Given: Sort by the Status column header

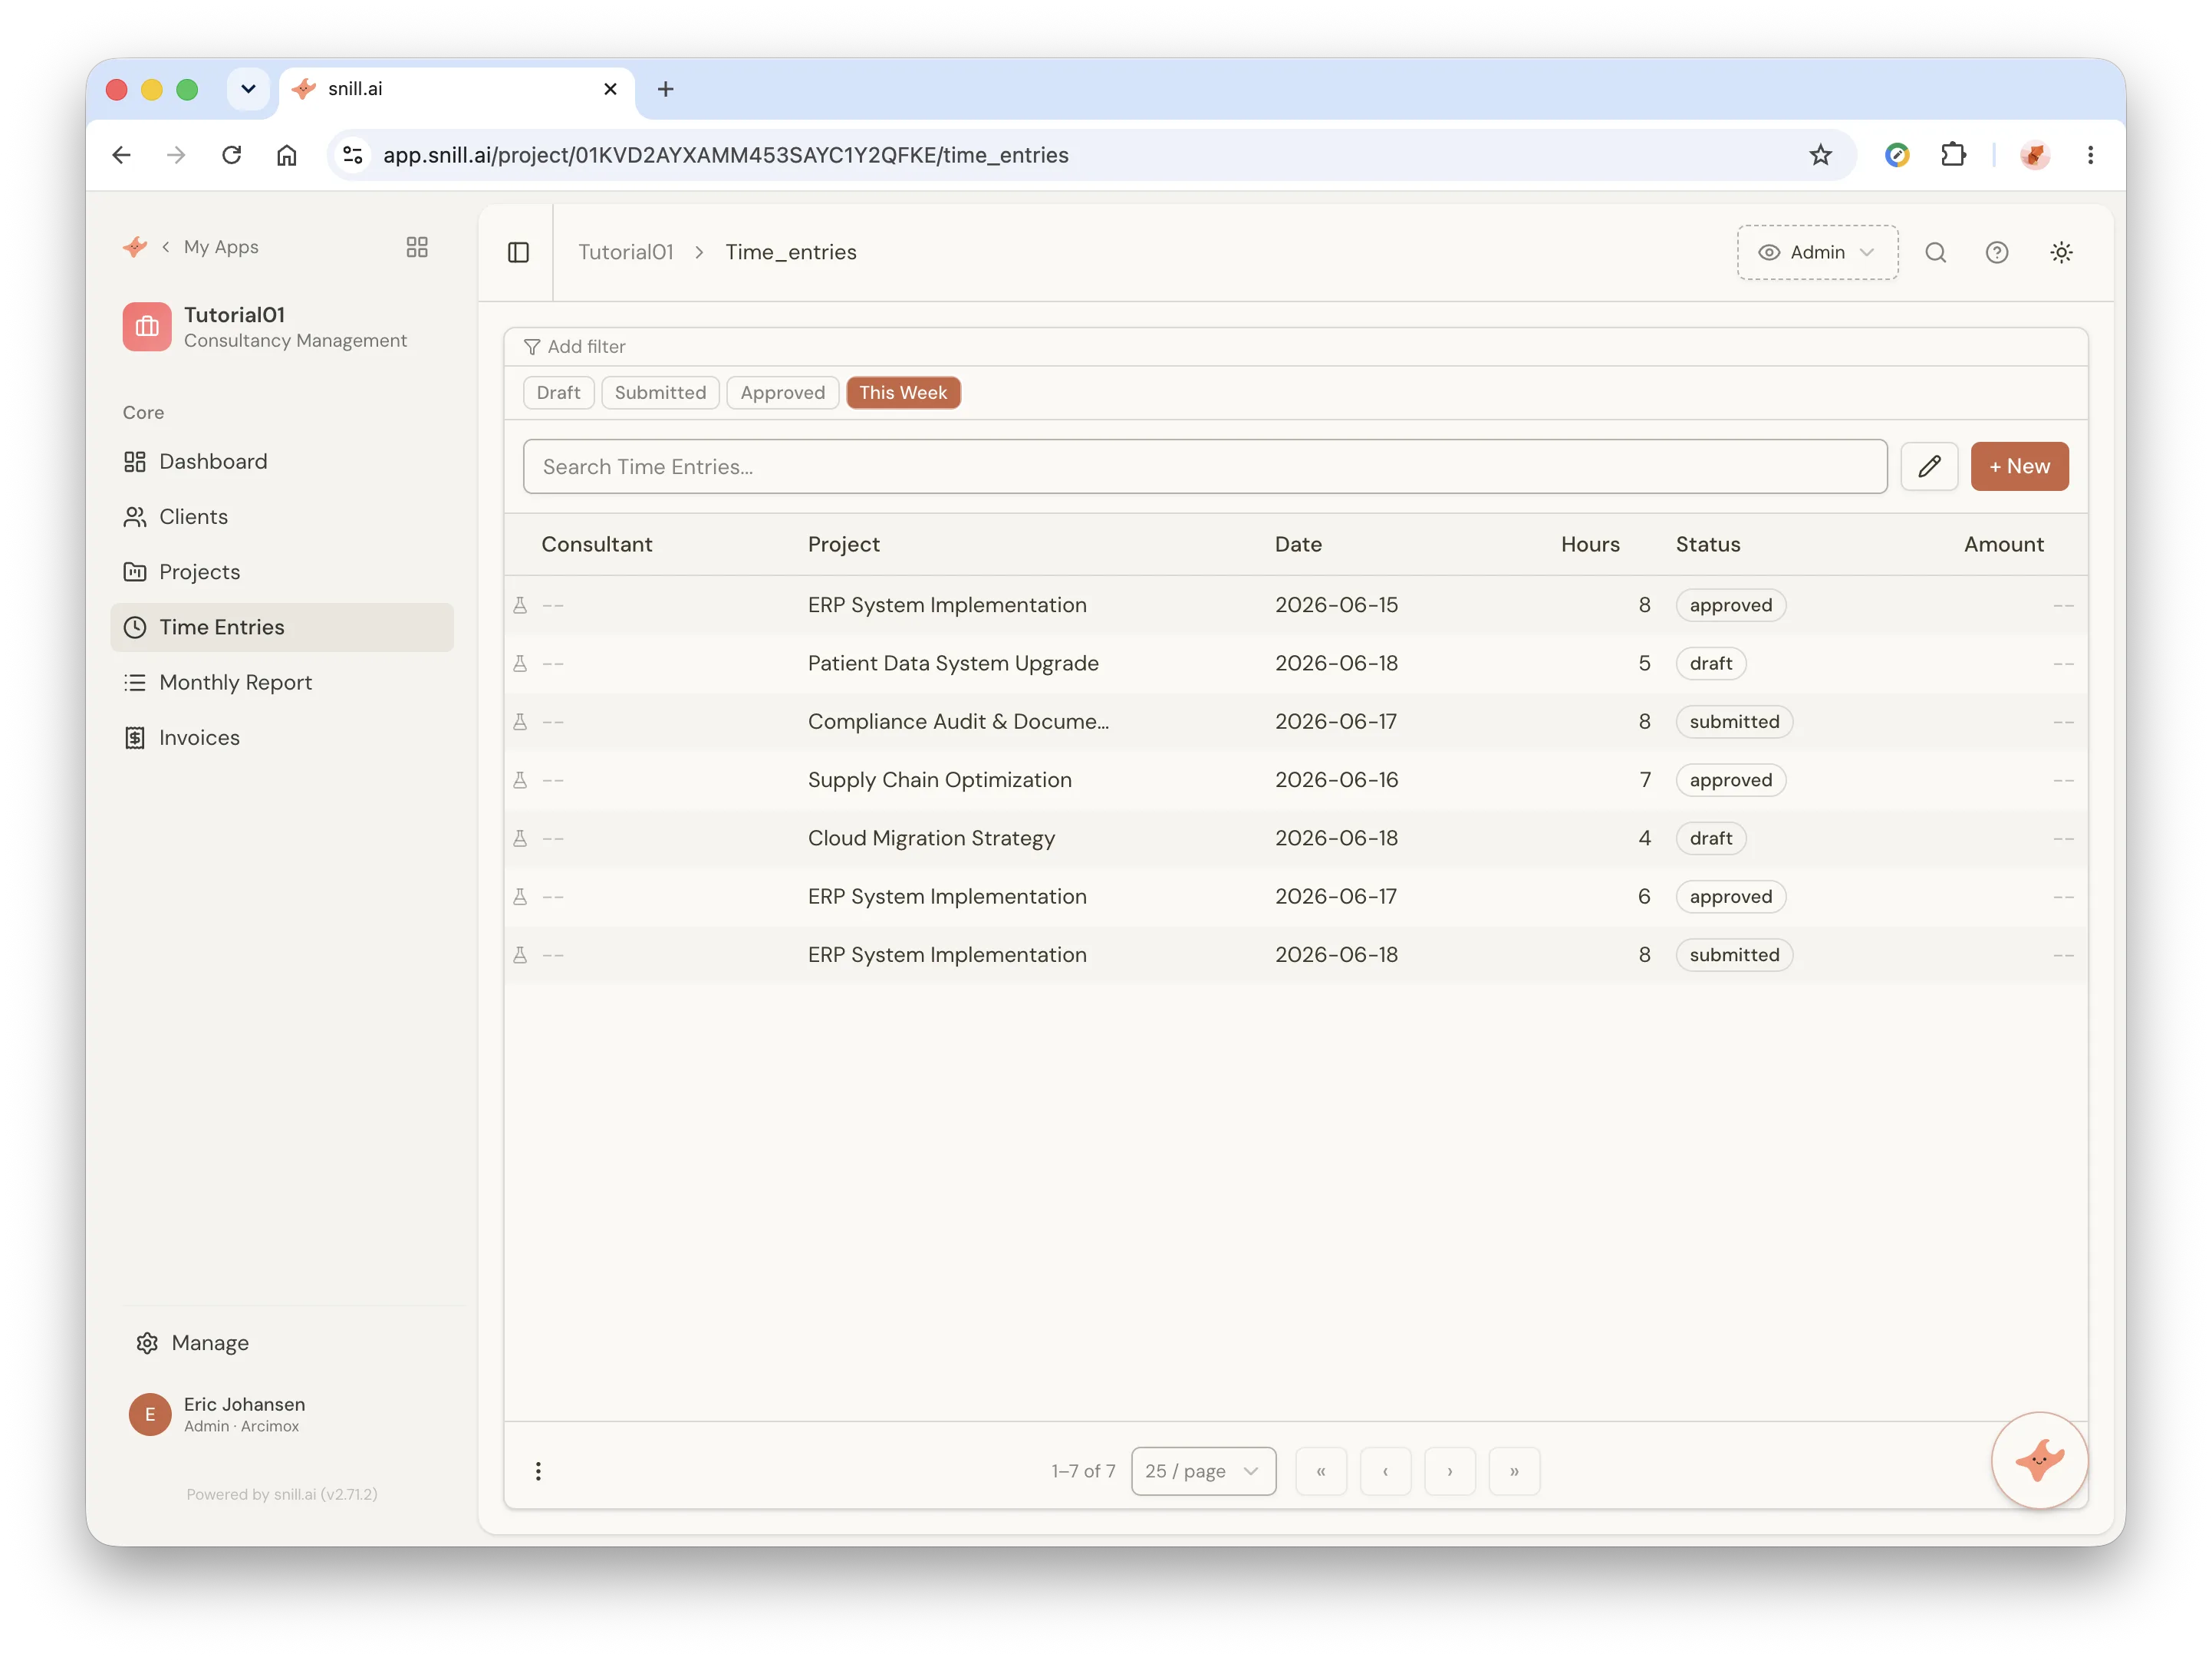Looking at the screenshot, I should pyautogui.click(x=1707, y=544).
